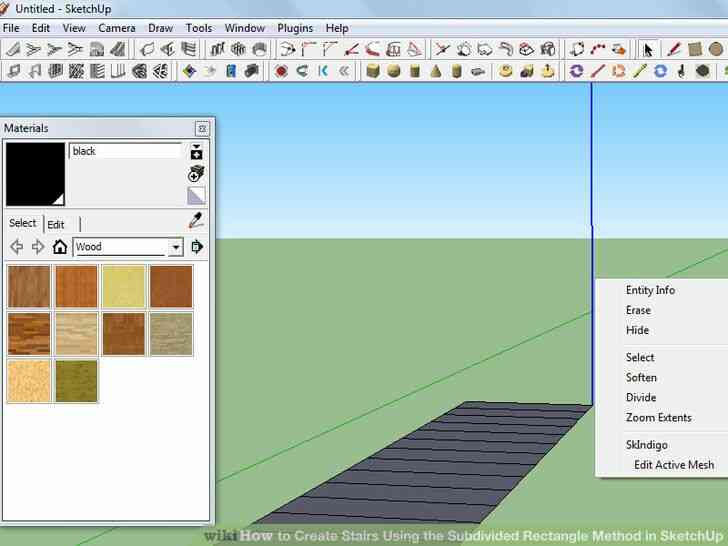The image size is (728, 546).
Task: Click the cone primitive shape icon
Action: click(436, 71)
